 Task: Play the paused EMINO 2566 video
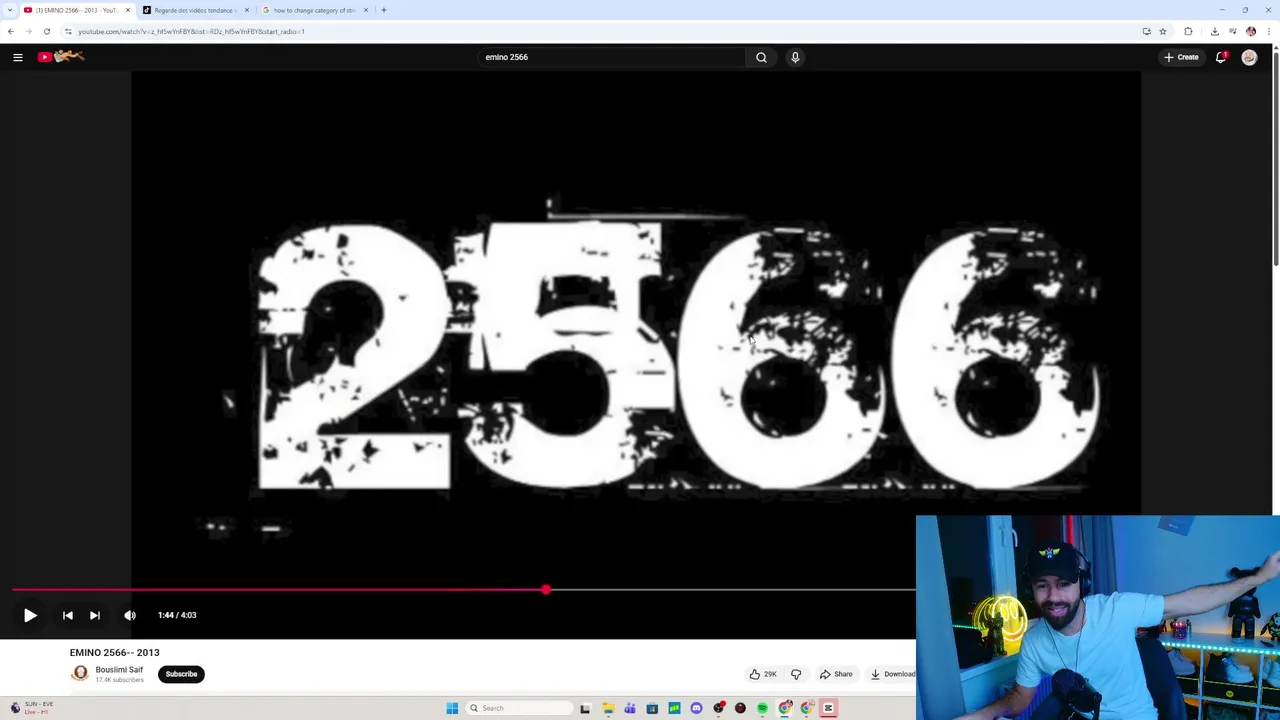click(30, 615)
